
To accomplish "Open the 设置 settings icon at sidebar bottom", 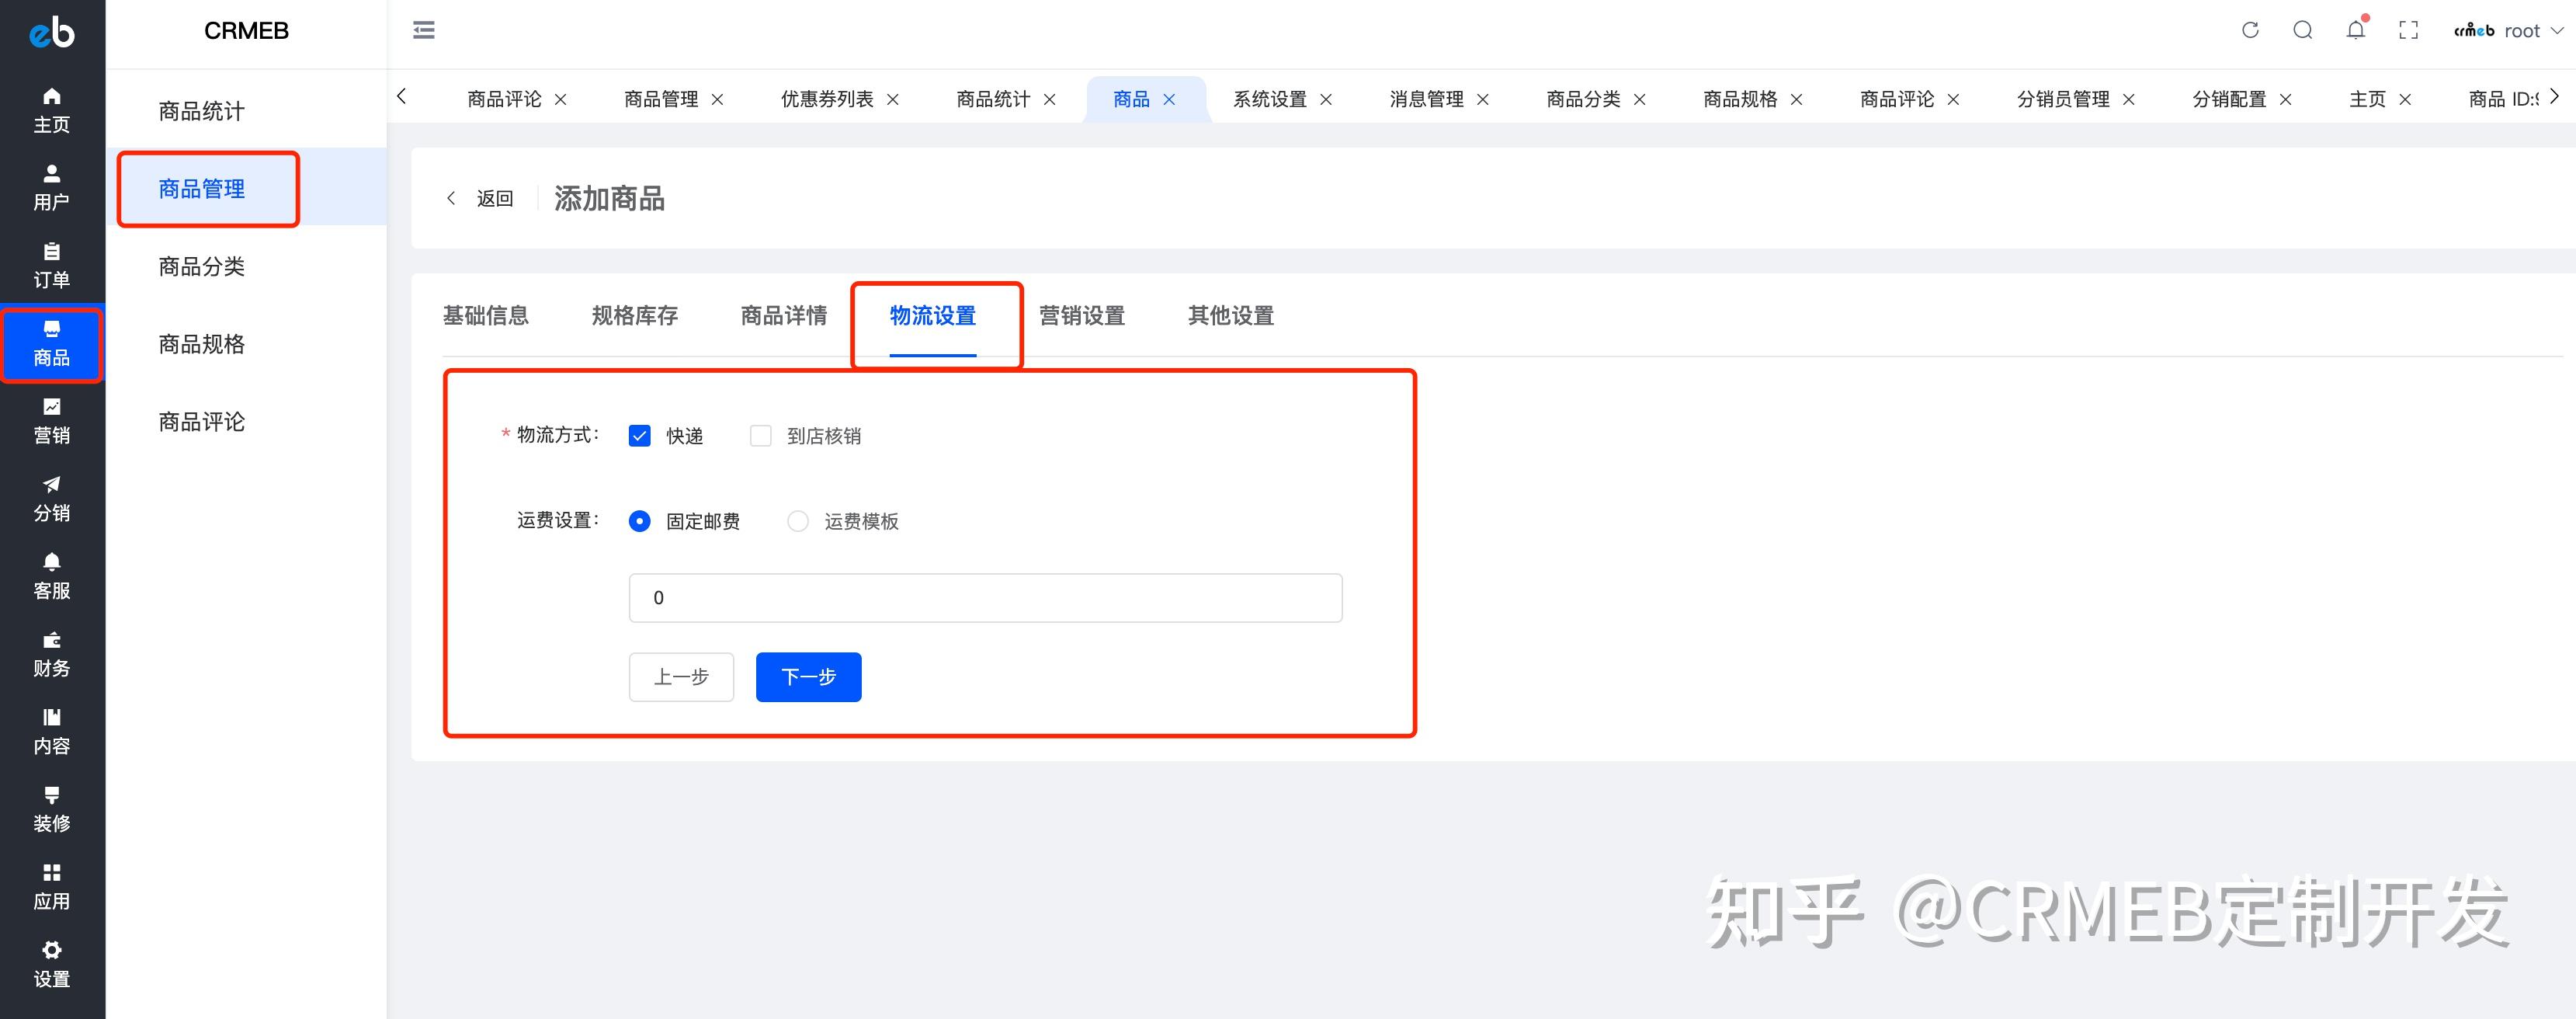I will point(51,963).
